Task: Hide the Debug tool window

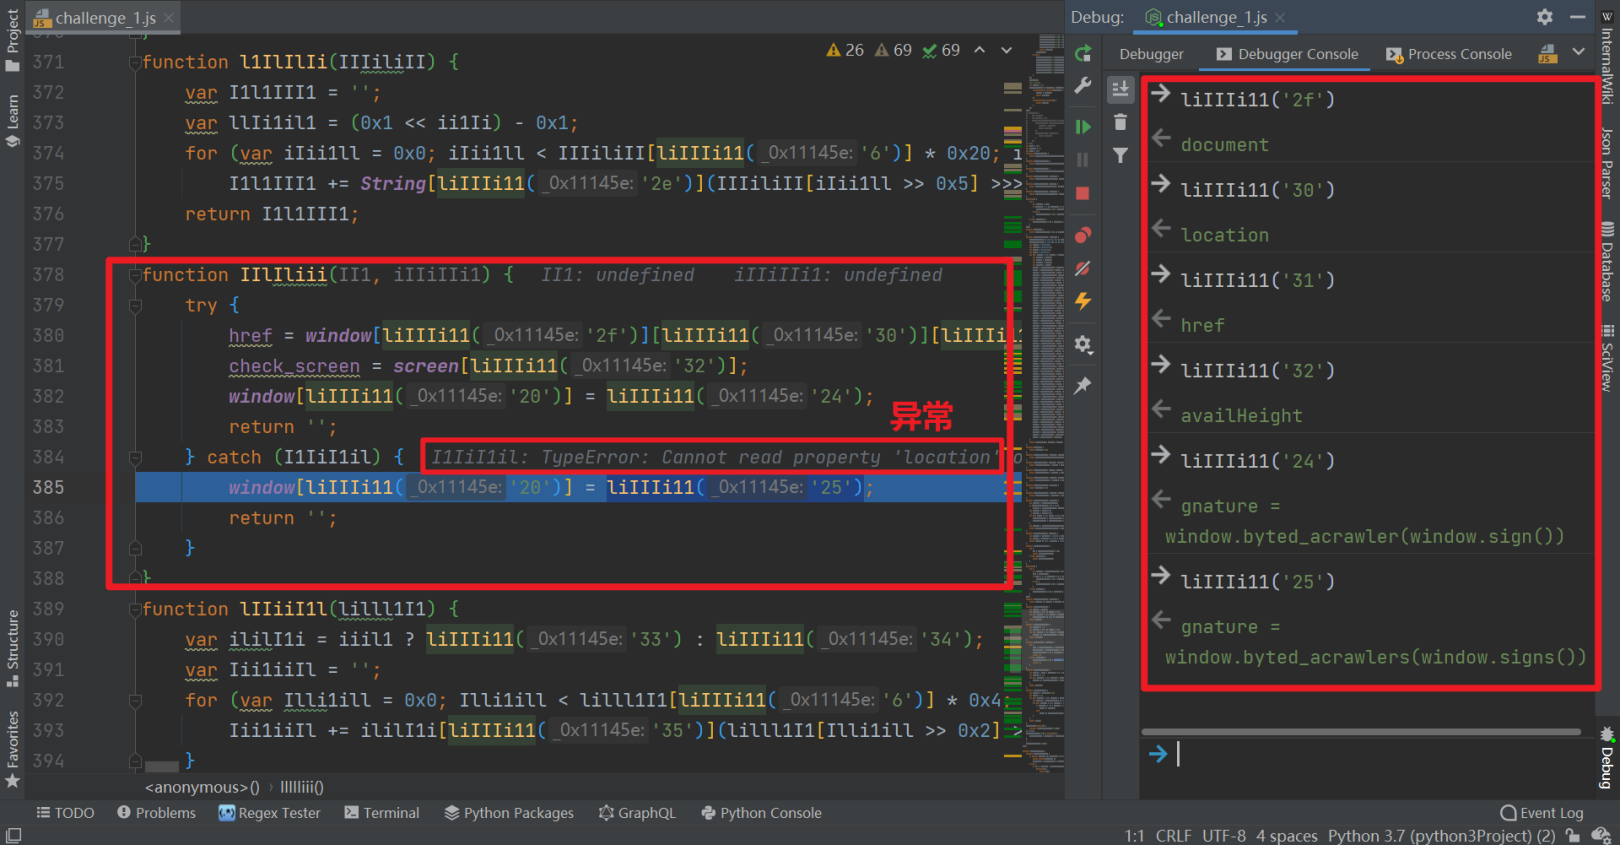Action: 1578,17
